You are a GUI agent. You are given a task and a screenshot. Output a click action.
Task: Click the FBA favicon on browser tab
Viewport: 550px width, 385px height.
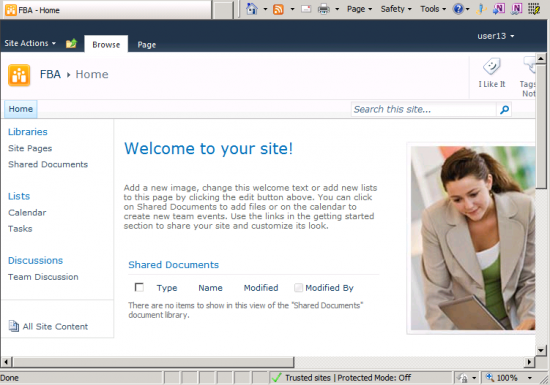pyautogui.click(x=11, y=10)
